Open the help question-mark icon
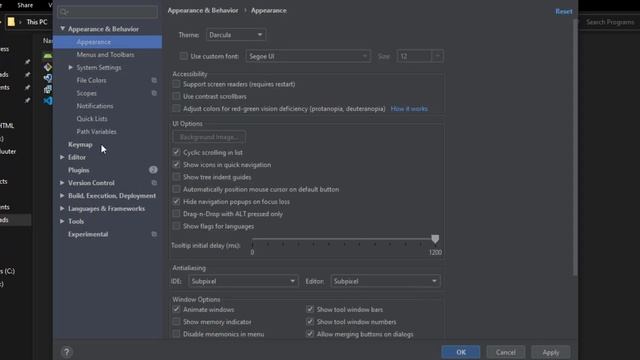This screenshot has width=640, height=360. pos(67,352)
